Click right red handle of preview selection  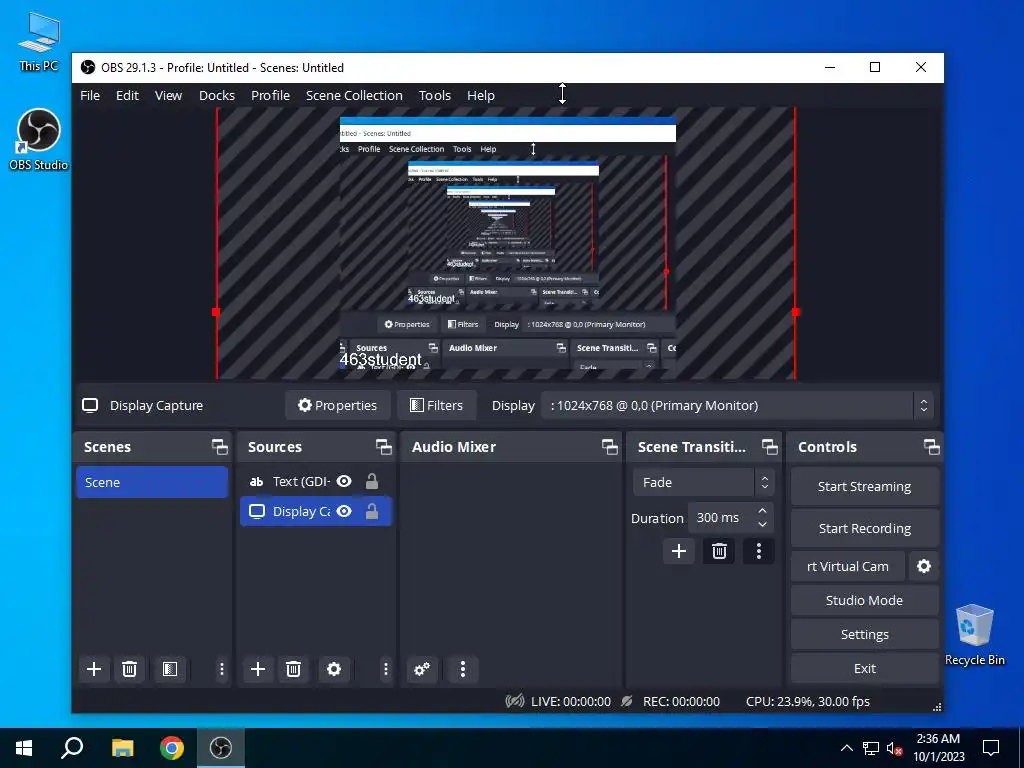coord(795,312)
